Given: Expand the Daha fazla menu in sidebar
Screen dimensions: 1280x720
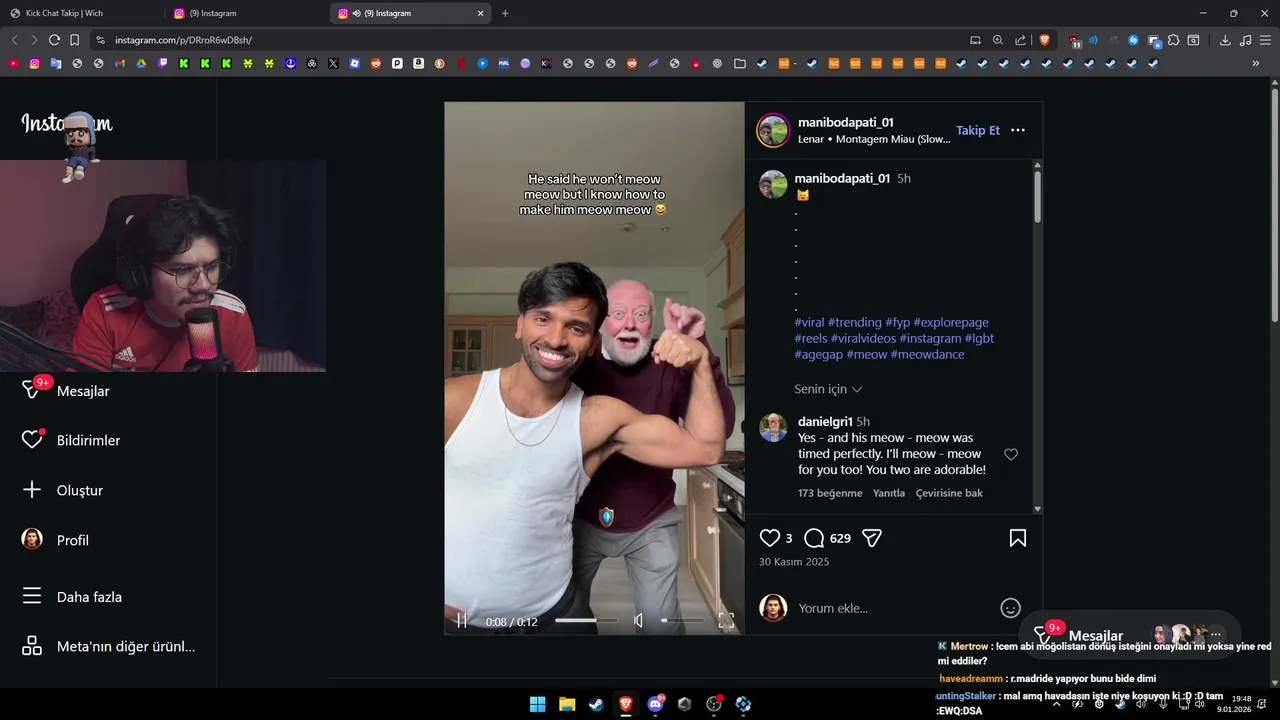Looking at the screenshot, I should (71, 597).
